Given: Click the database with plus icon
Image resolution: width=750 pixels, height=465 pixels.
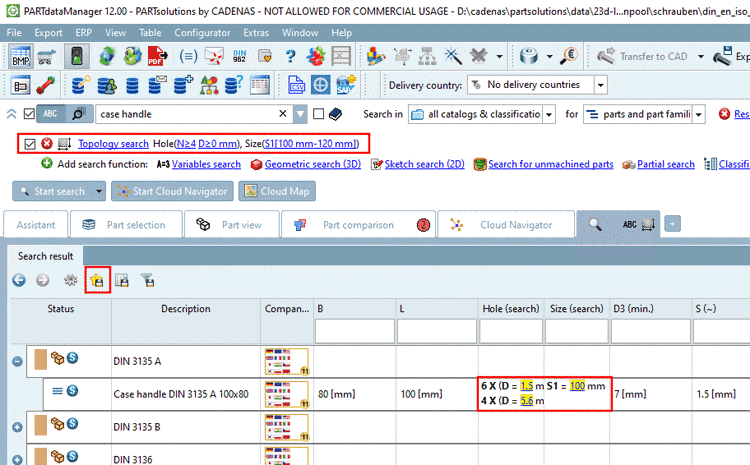Looking at the screenshot, I should 183,85.
